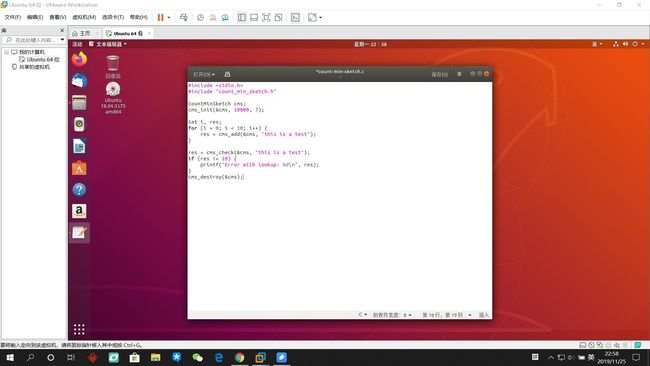This screenshot has width=650, height=366.
Task: Change the C language highlight mode
Action: (x=363, y=315)
